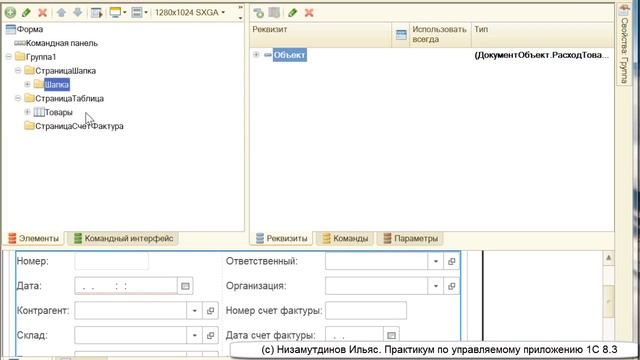Click the Тип column header
640x360 pixels.
[x=542, y=34]
